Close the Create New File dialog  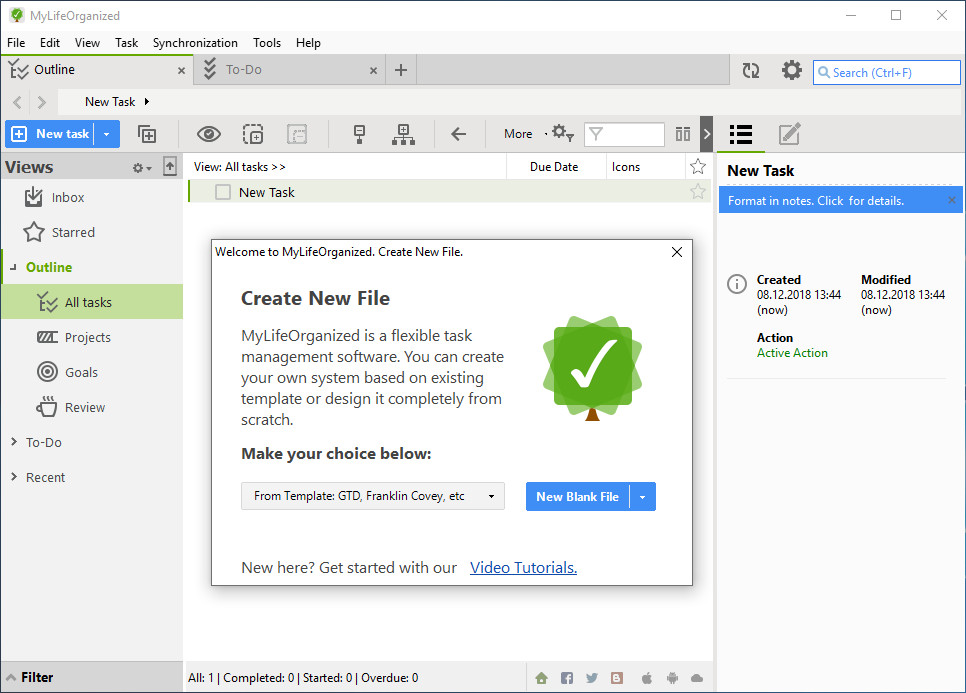click(x=676, y=252)
